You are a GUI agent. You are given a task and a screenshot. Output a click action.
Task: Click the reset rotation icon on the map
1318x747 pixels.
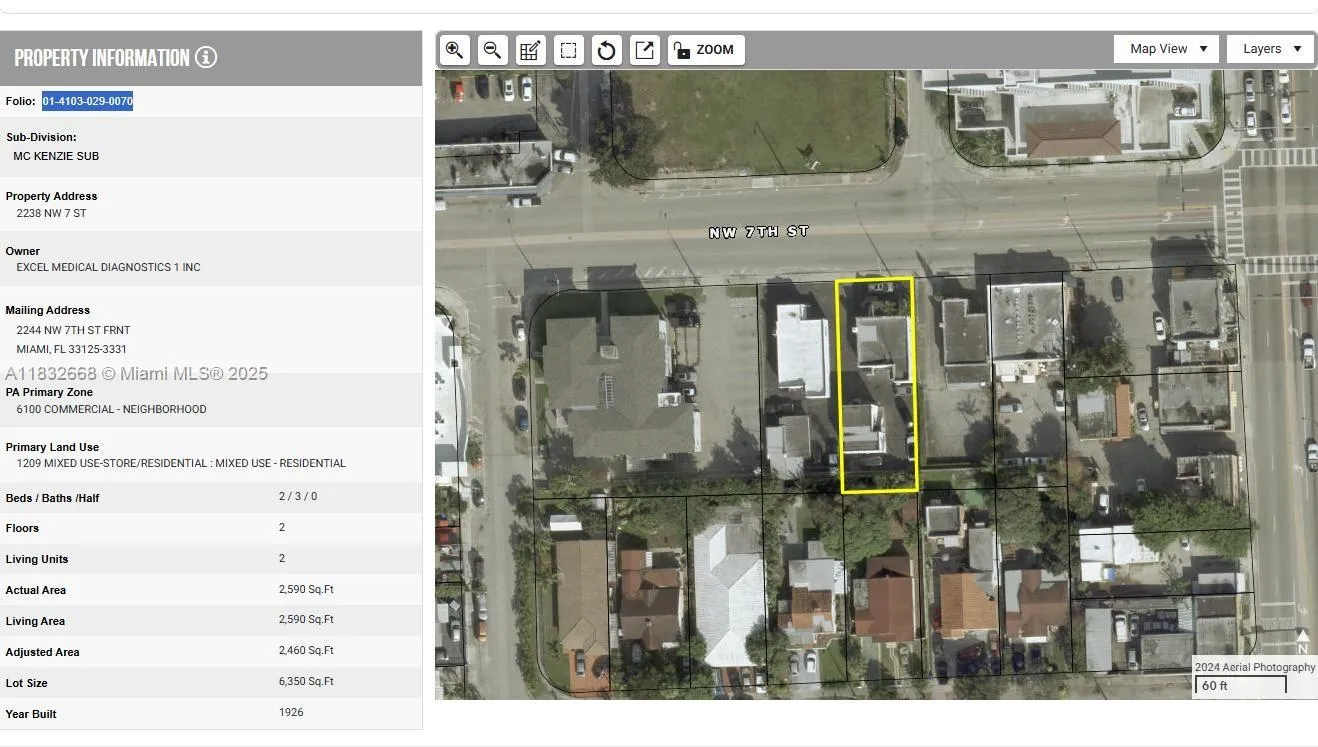coord(606,49)
